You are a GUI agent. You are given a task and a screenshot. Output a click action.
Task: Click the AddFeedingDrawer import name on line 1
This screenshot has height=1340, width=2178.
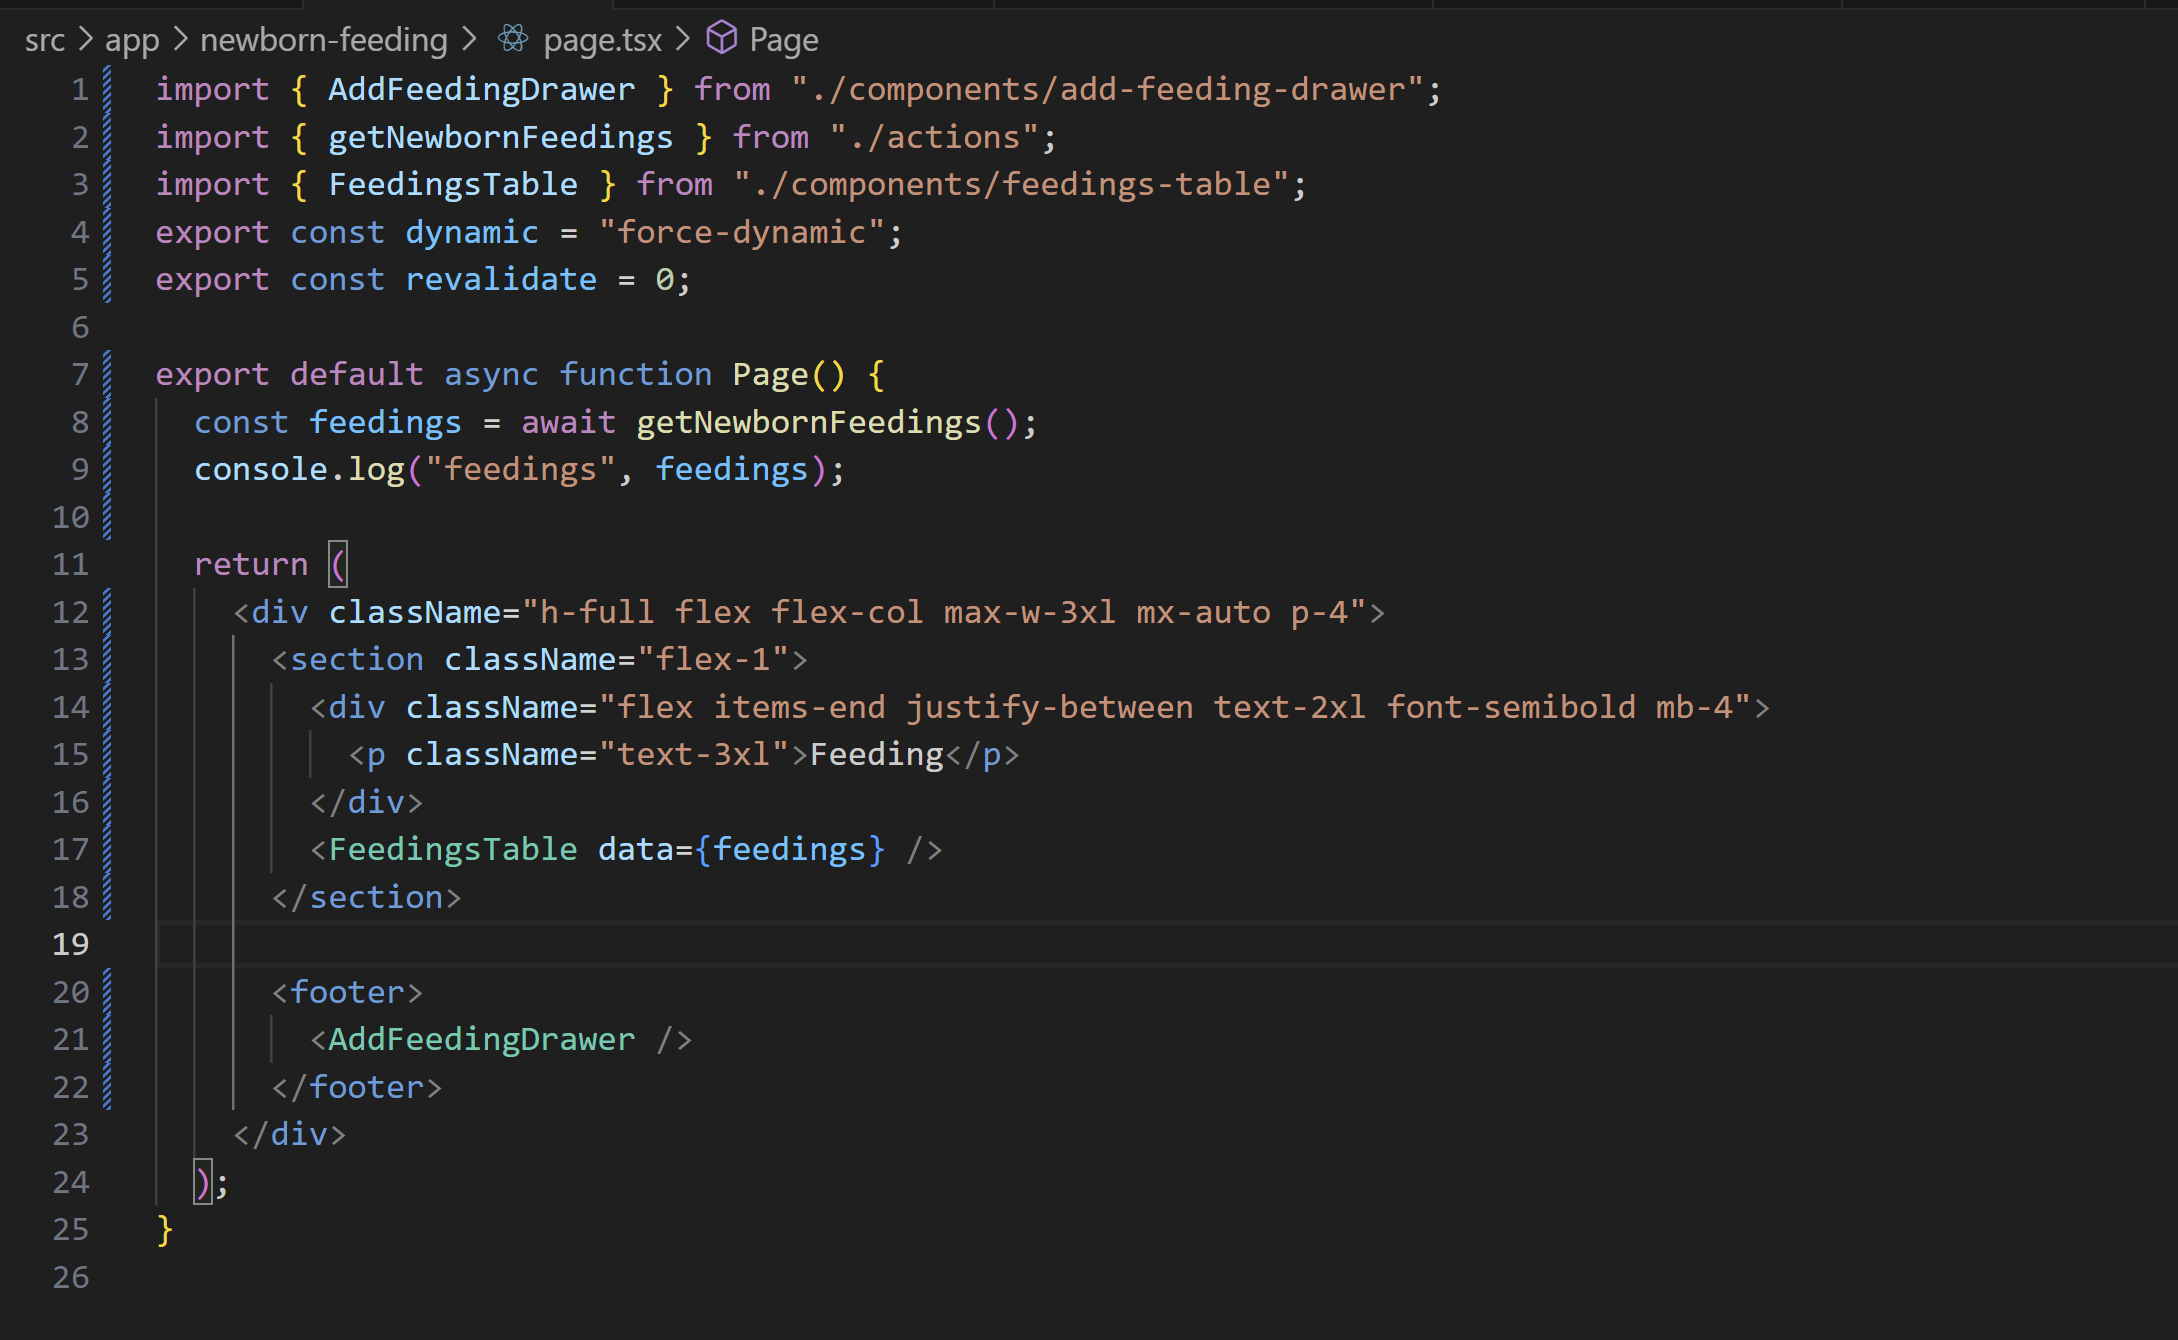[x=481, y=89]
